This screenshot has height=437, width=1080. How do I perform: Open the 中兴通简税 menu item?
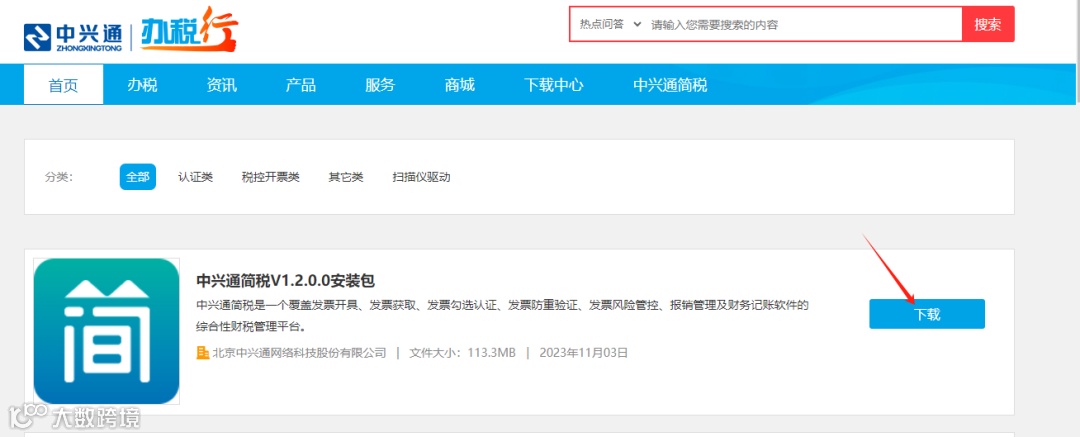(670, 85)
